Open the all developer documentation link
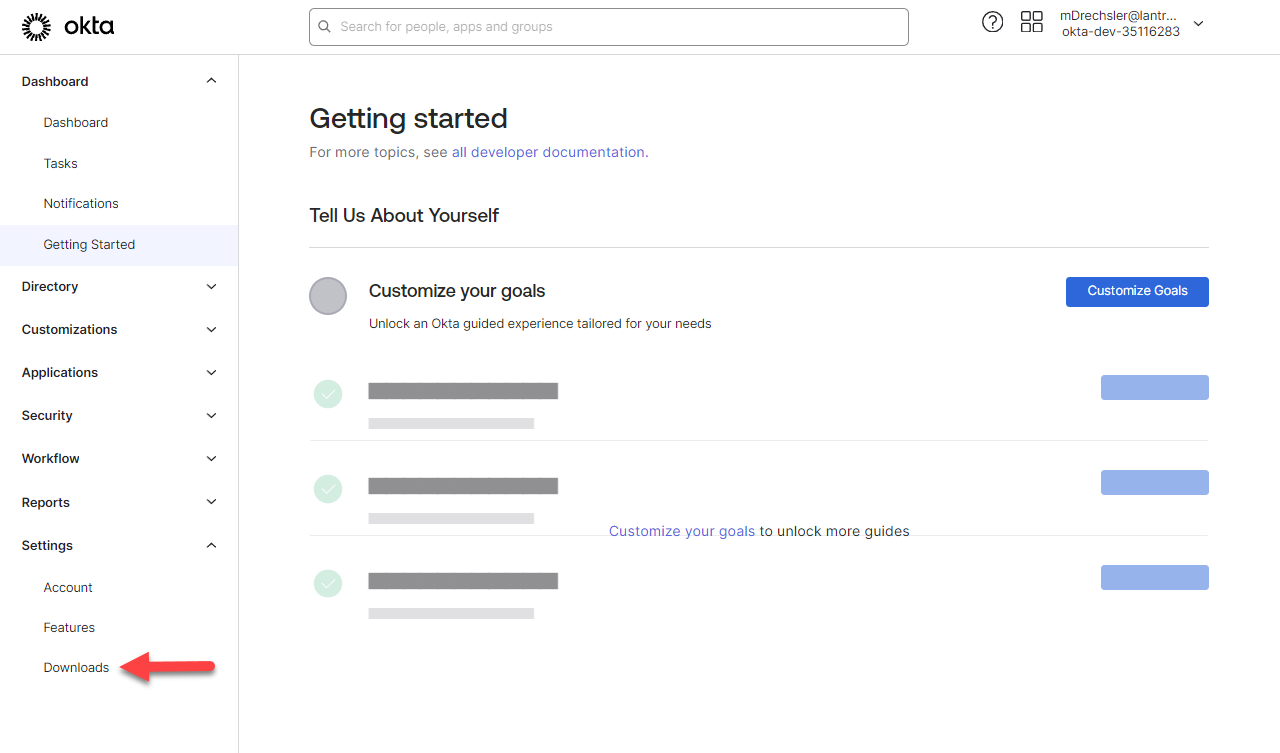 [x=548, y=153]
